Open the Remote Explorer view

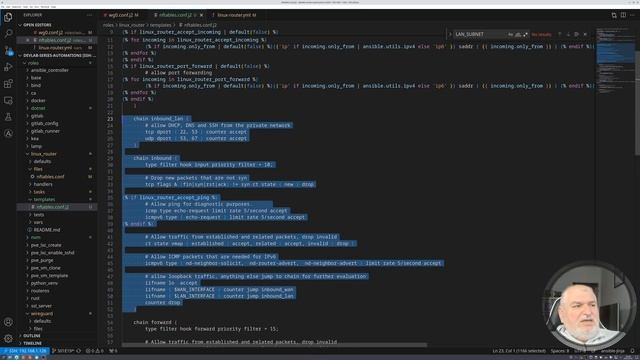click(x=8, y=100)
